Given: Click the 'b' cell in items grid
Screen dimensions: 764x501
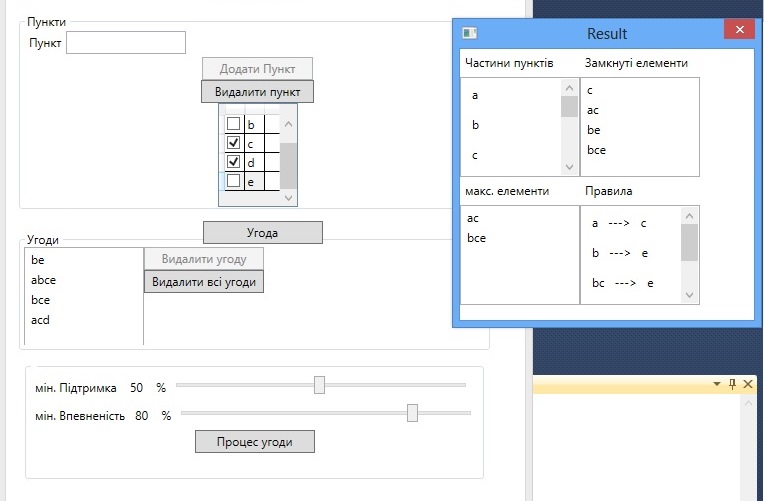Looking at the screenshot, I should 254,124.
